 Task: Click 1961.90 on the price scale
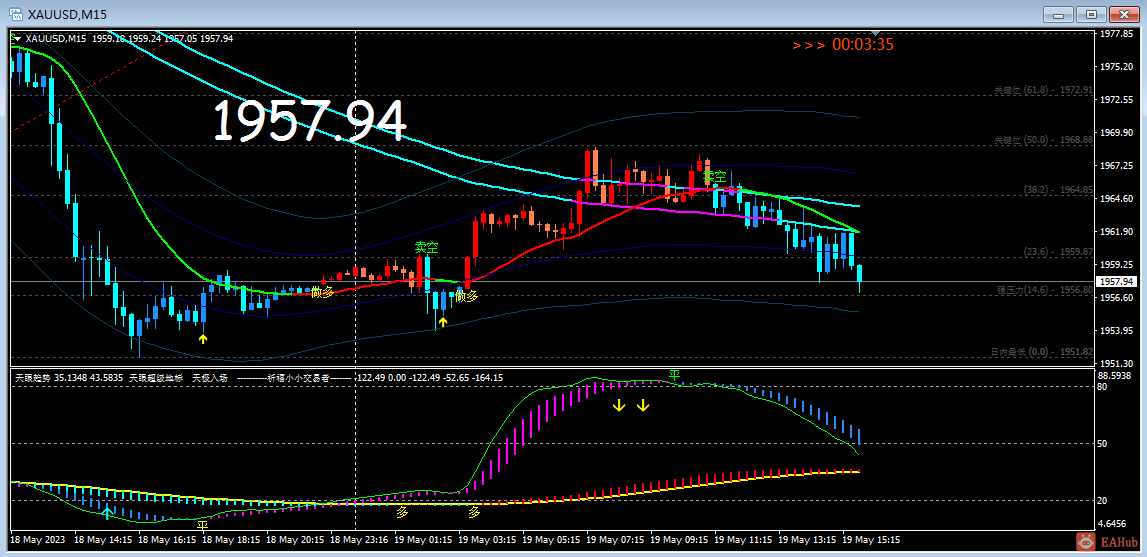(x=1116, y=231)
